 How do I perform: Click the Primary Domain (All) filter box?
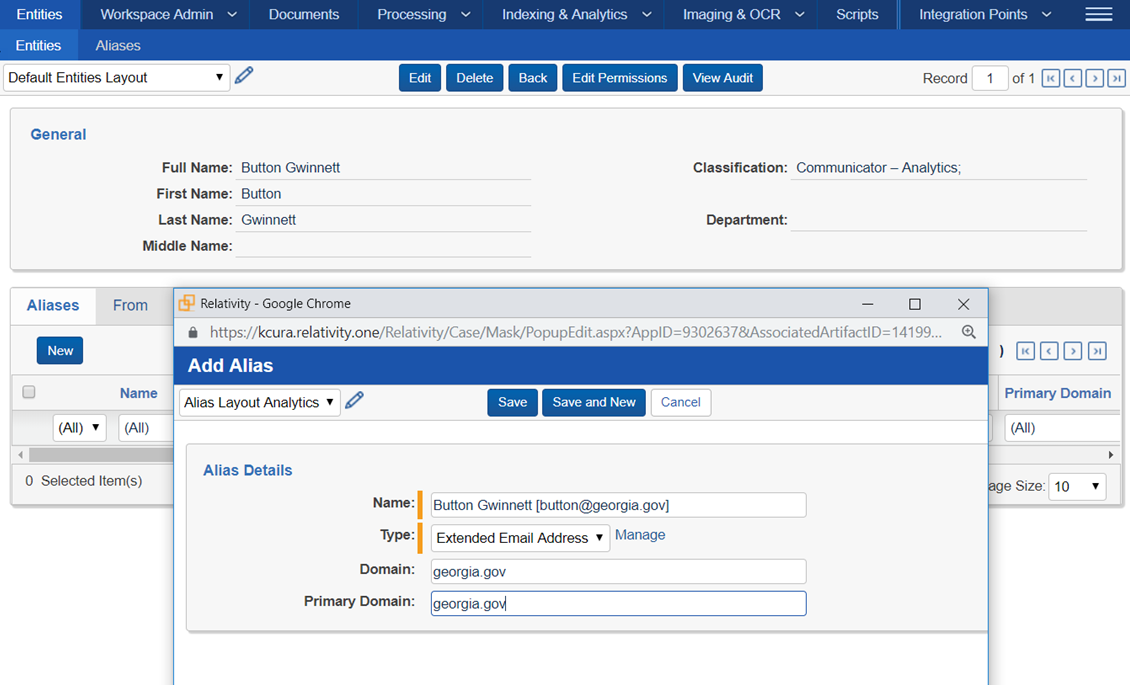(x=1064, y=428)
